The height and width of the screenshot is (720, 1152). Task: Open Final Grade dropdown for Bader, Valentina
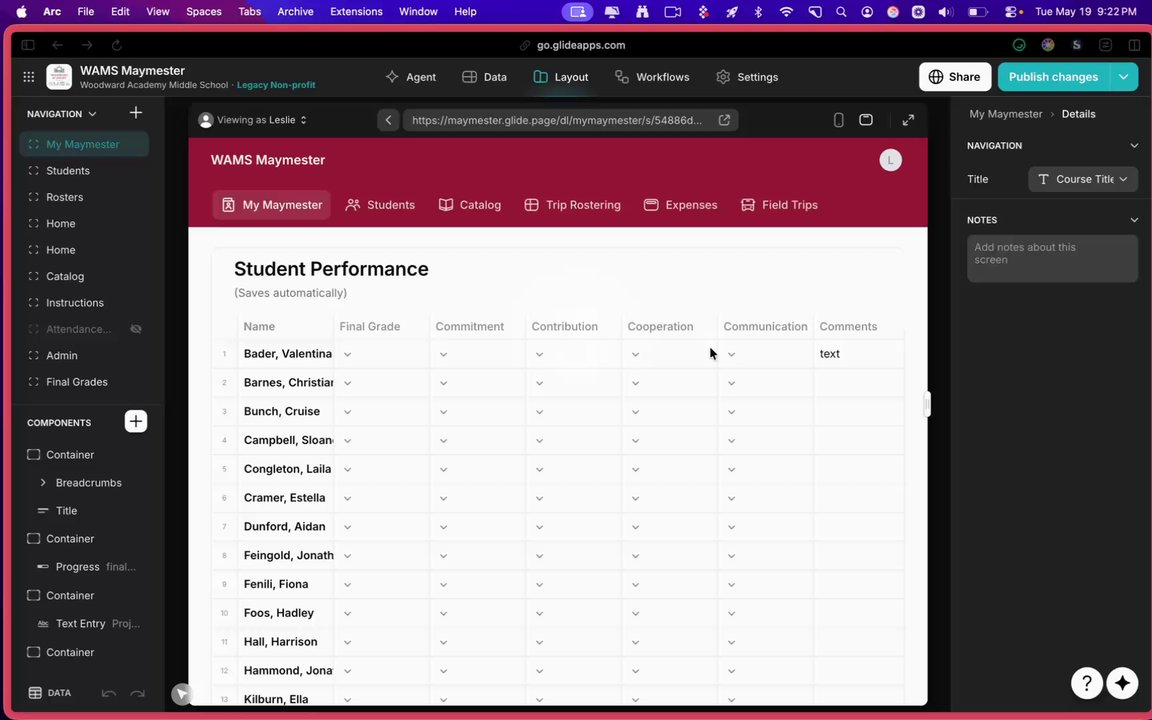coord(348,354)
